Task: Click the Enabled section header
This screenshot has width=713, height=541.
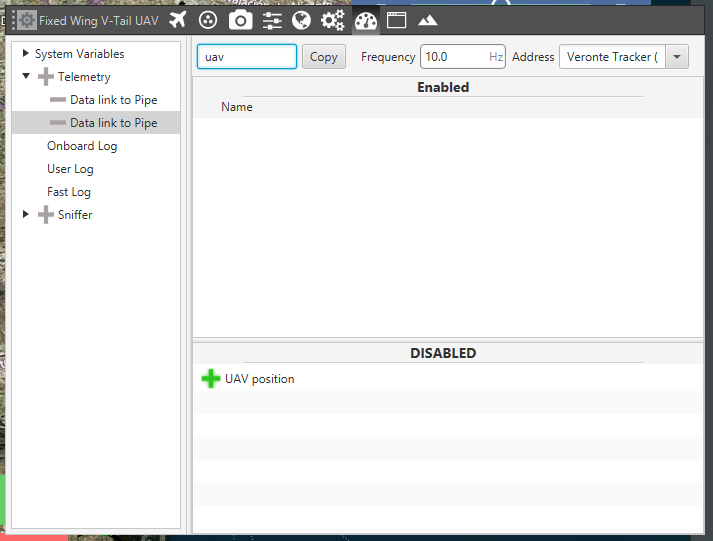Action: click(443, 87)
